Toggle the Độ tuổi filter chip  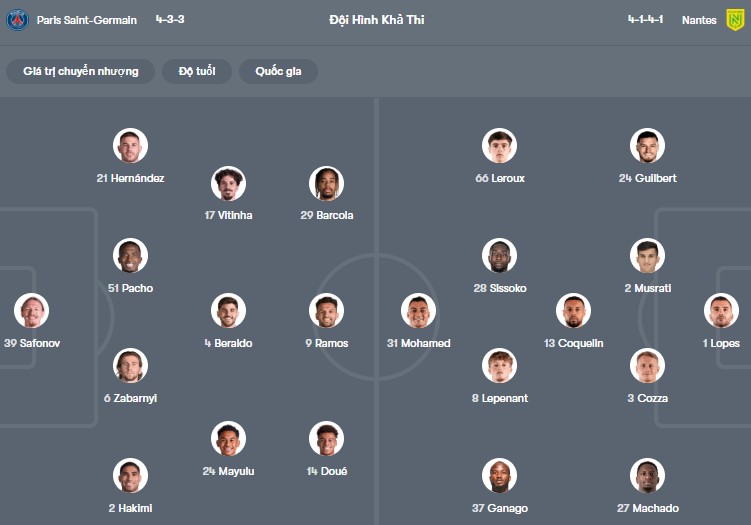[x=197, y=71]
